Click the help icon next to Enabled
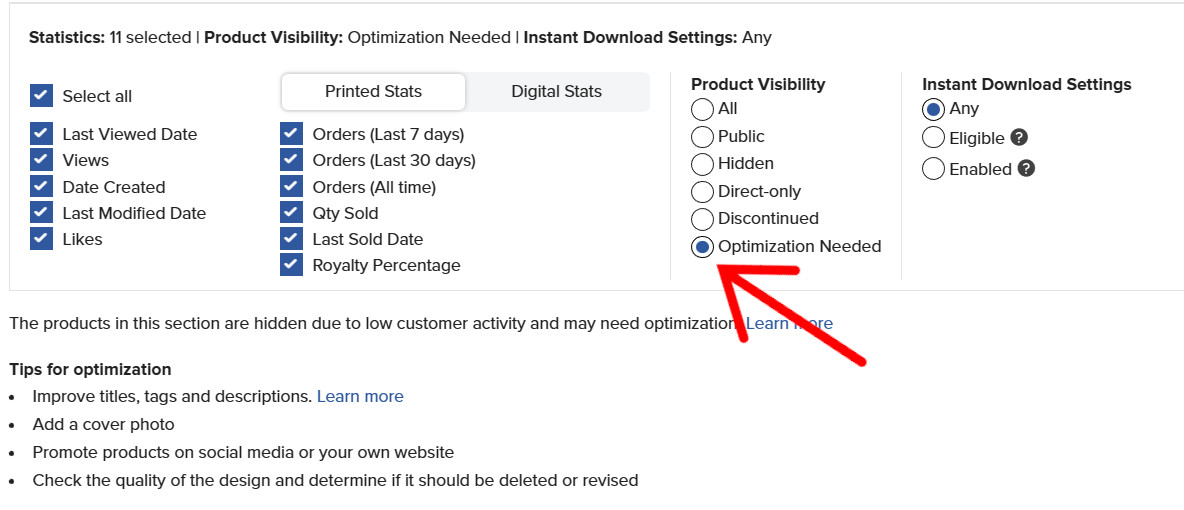 [1026, 168]
